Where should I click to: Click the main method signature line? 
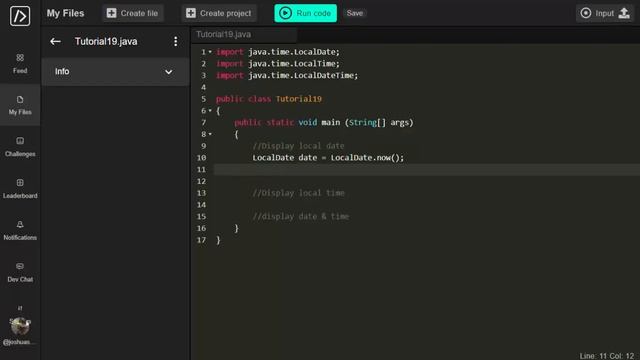(324, 122)
